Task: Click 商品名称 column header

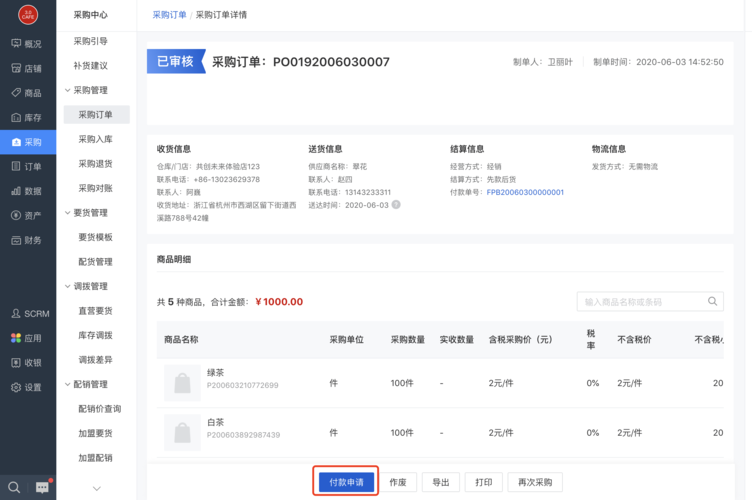Action: [181, 339]
